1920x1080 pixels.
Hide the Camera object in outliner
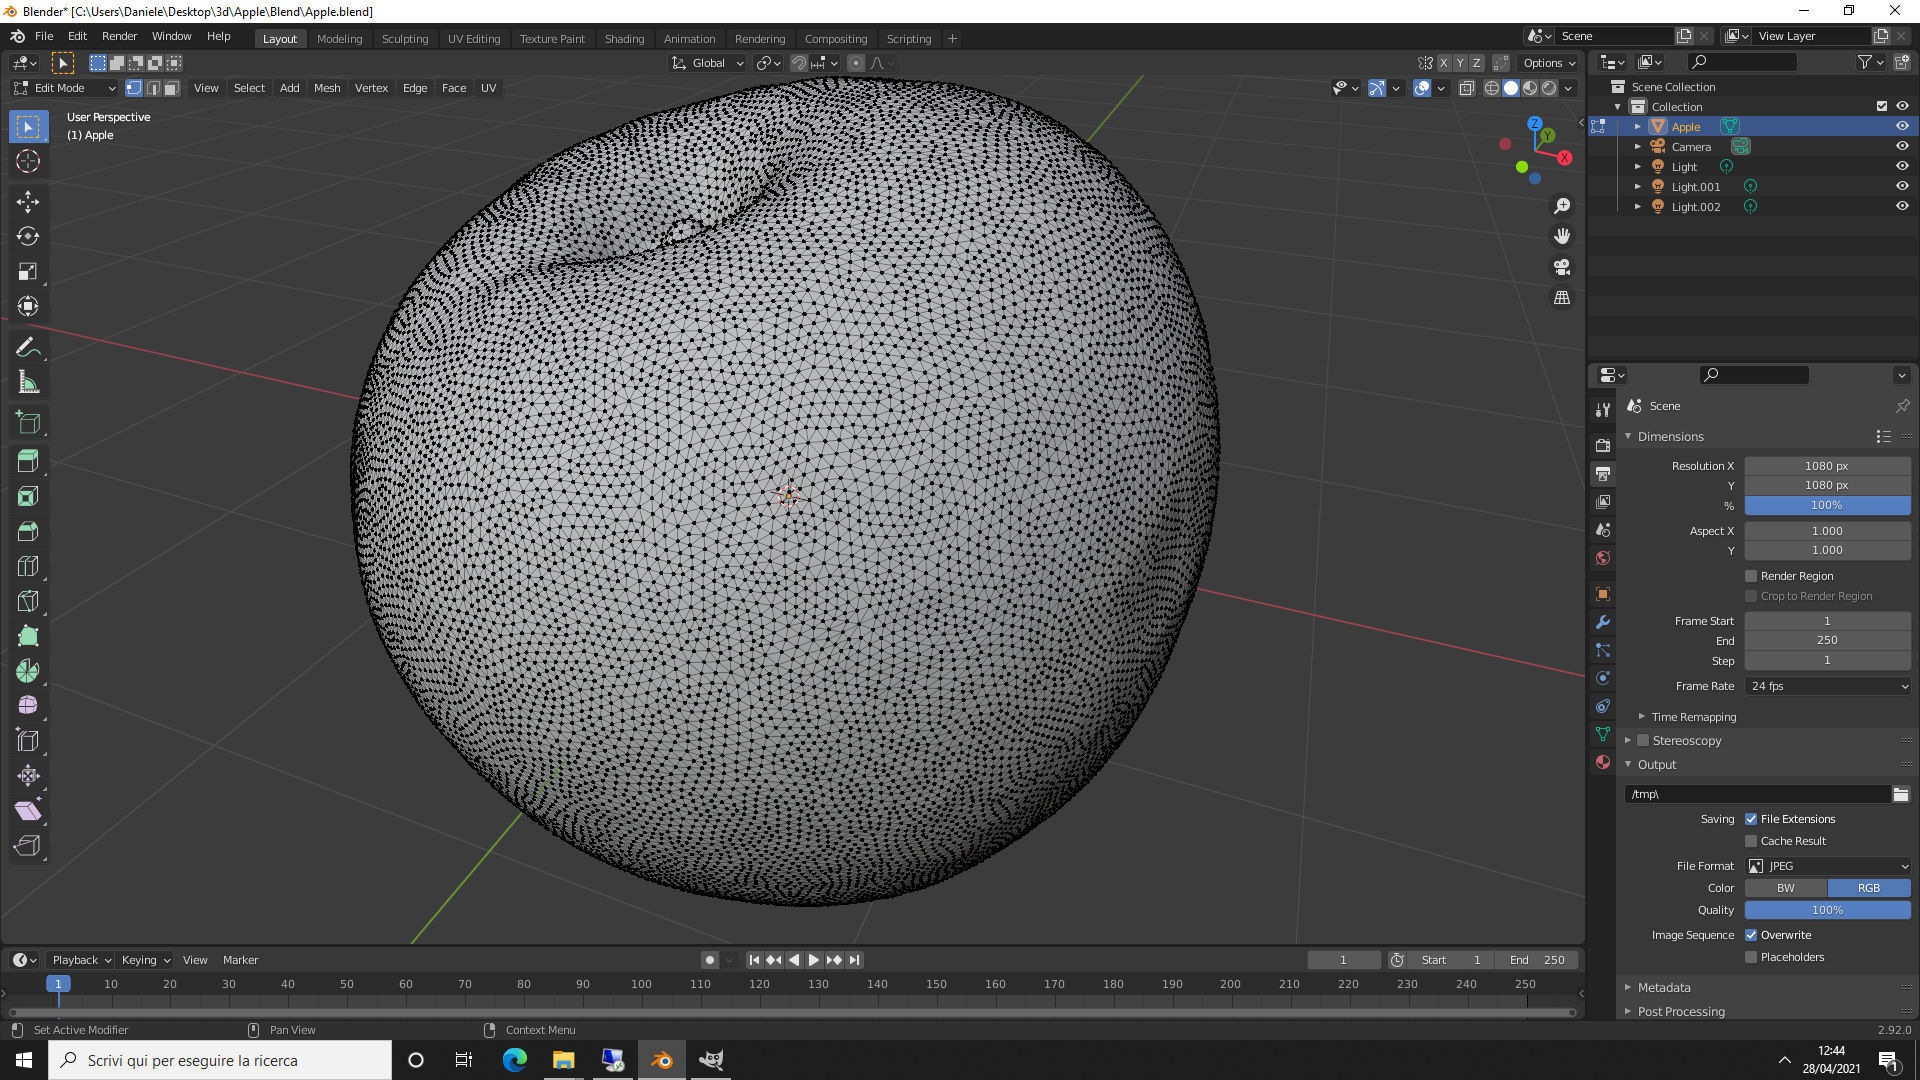coord(1902,146)
